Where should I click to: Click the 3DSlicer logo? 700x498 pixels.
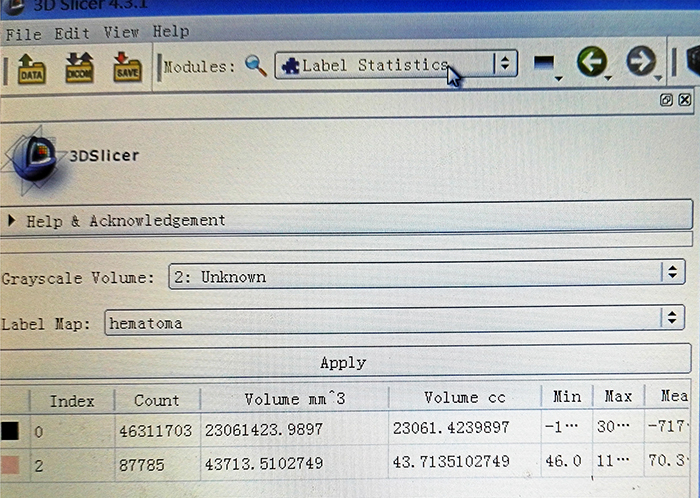(x=71, y=158)
